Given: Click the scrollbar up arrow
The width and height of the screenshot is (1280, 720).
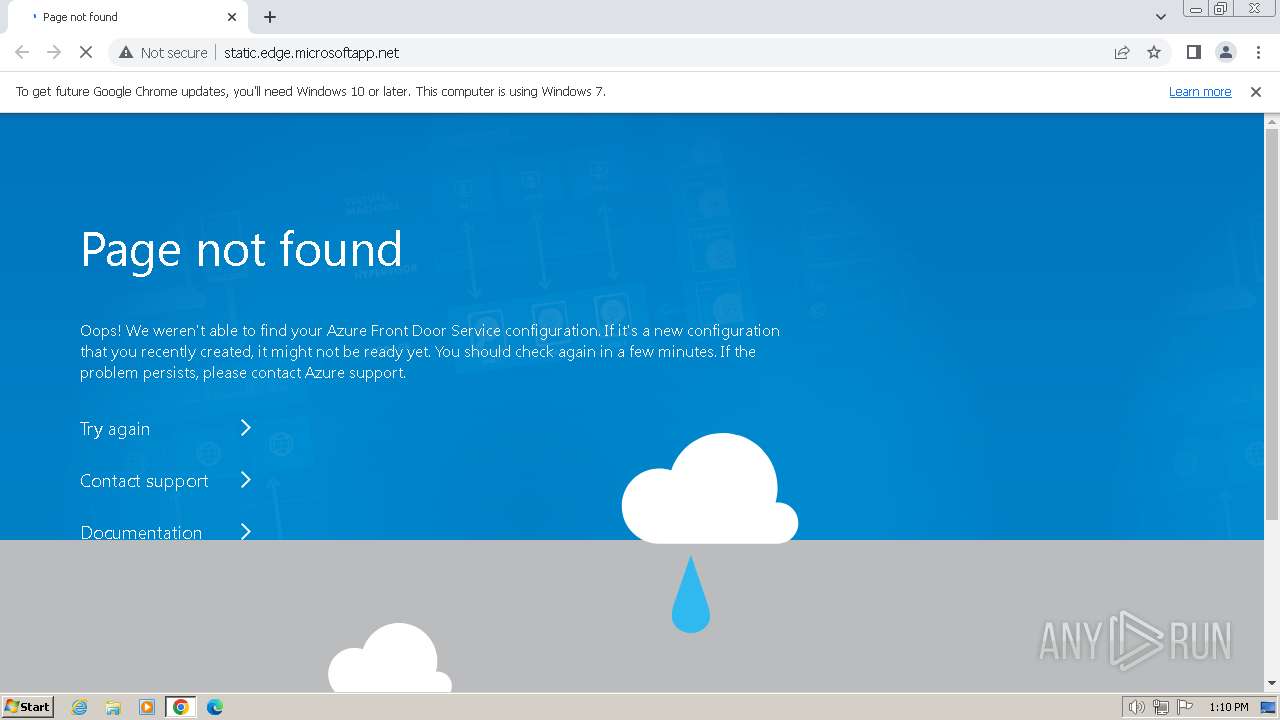Looking at the screenshot, I should [x=1272, y=121].
